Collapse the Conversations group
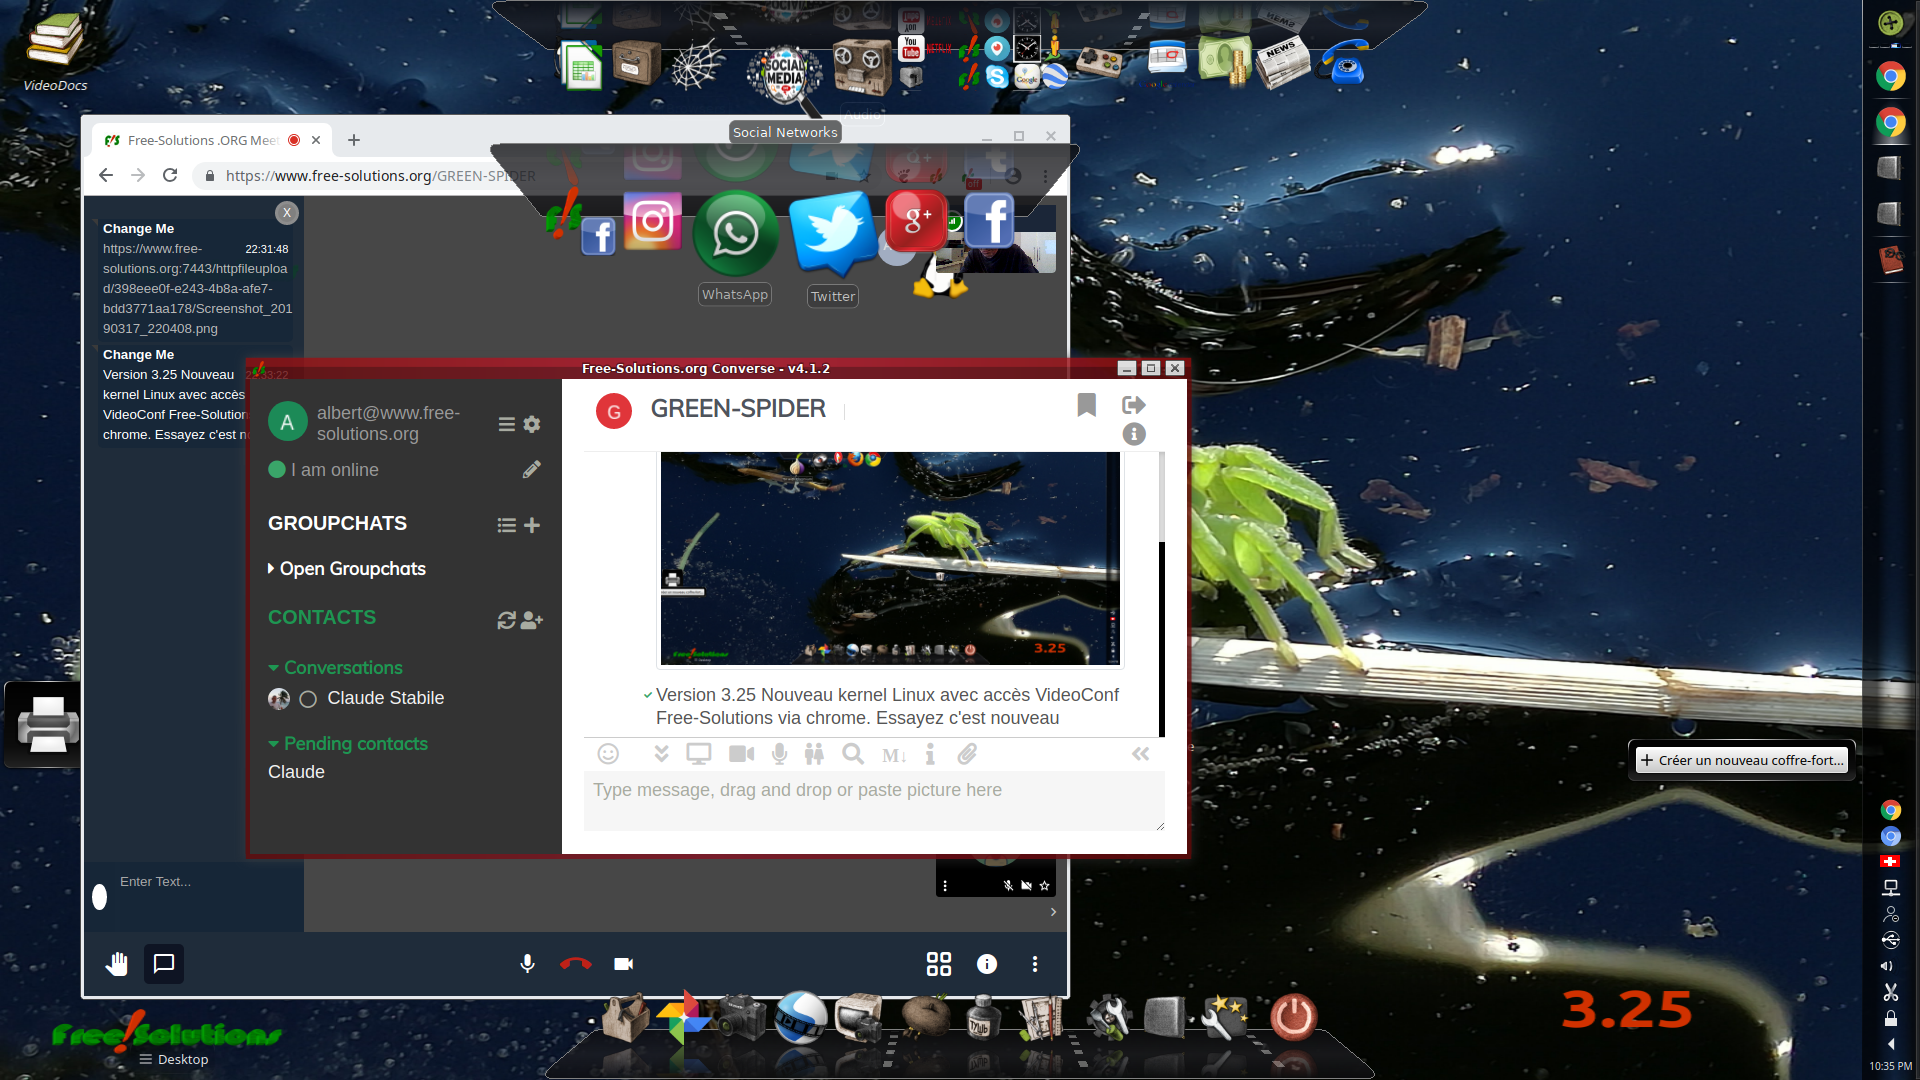This screenshot has height=1080, width=1920. pyautogui.click(x=335, y=668)
